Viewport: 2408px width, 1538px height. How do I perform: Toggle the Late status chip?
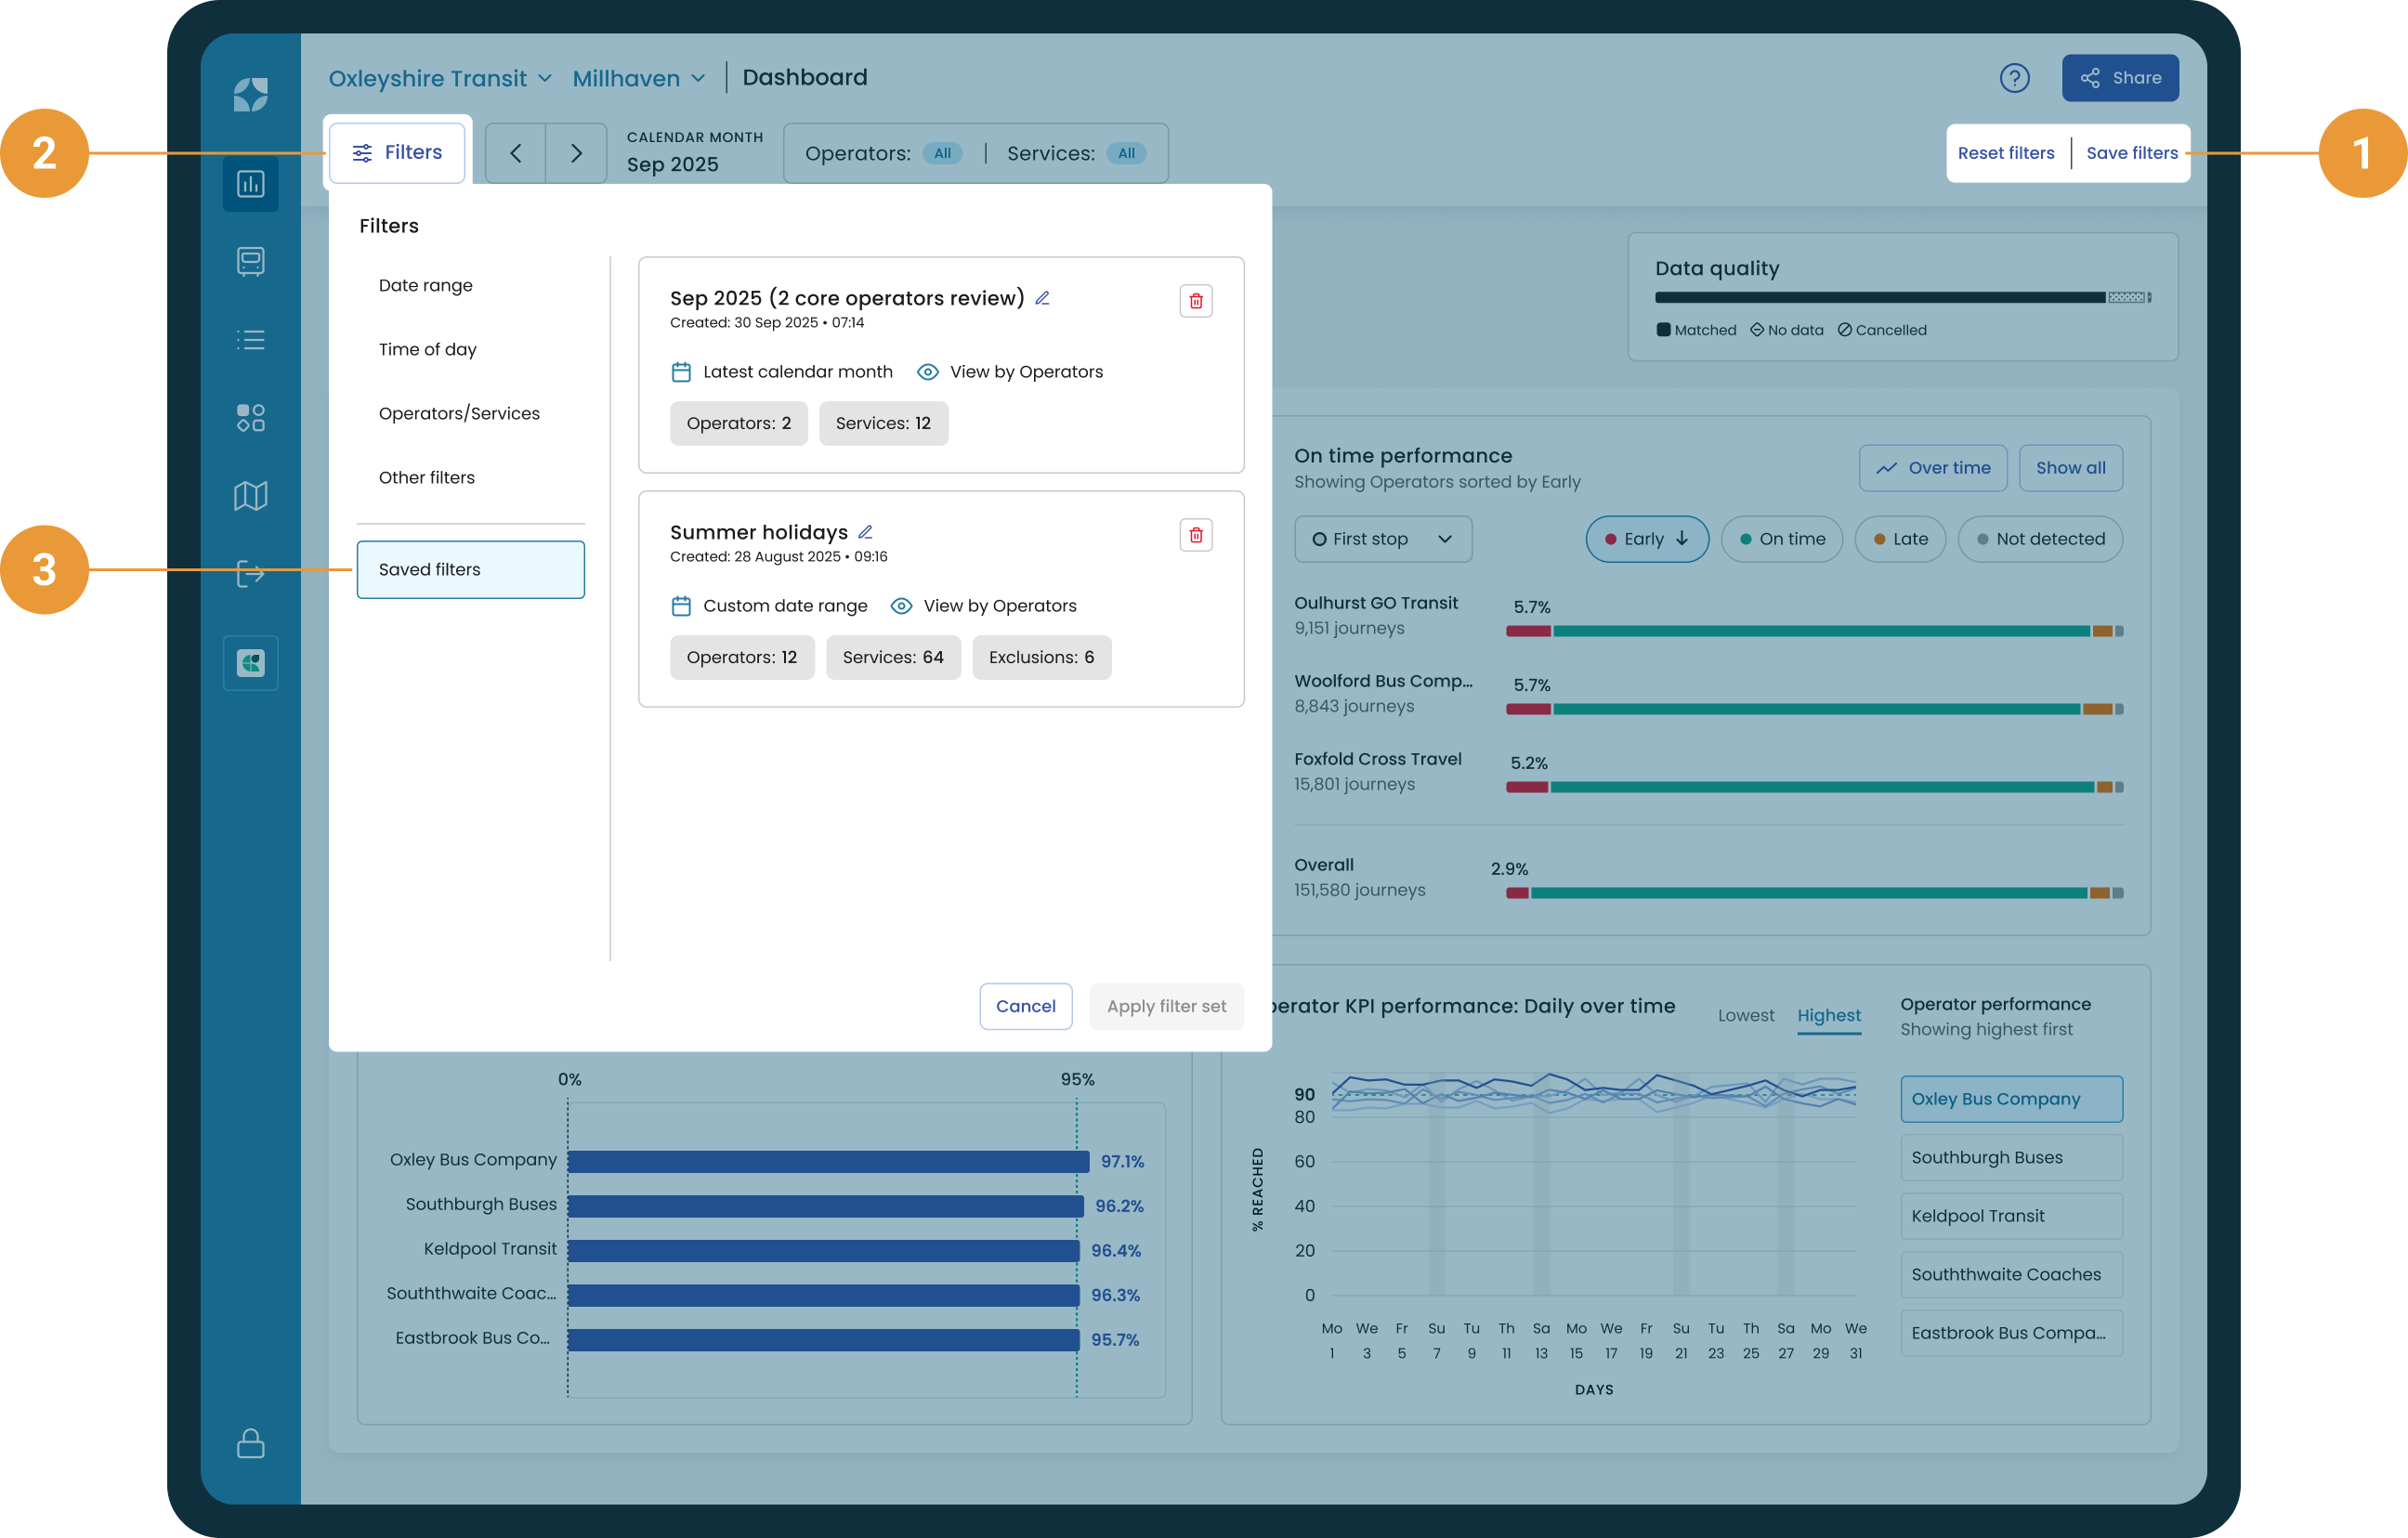pyautogui.click(x=1899, y=539)
